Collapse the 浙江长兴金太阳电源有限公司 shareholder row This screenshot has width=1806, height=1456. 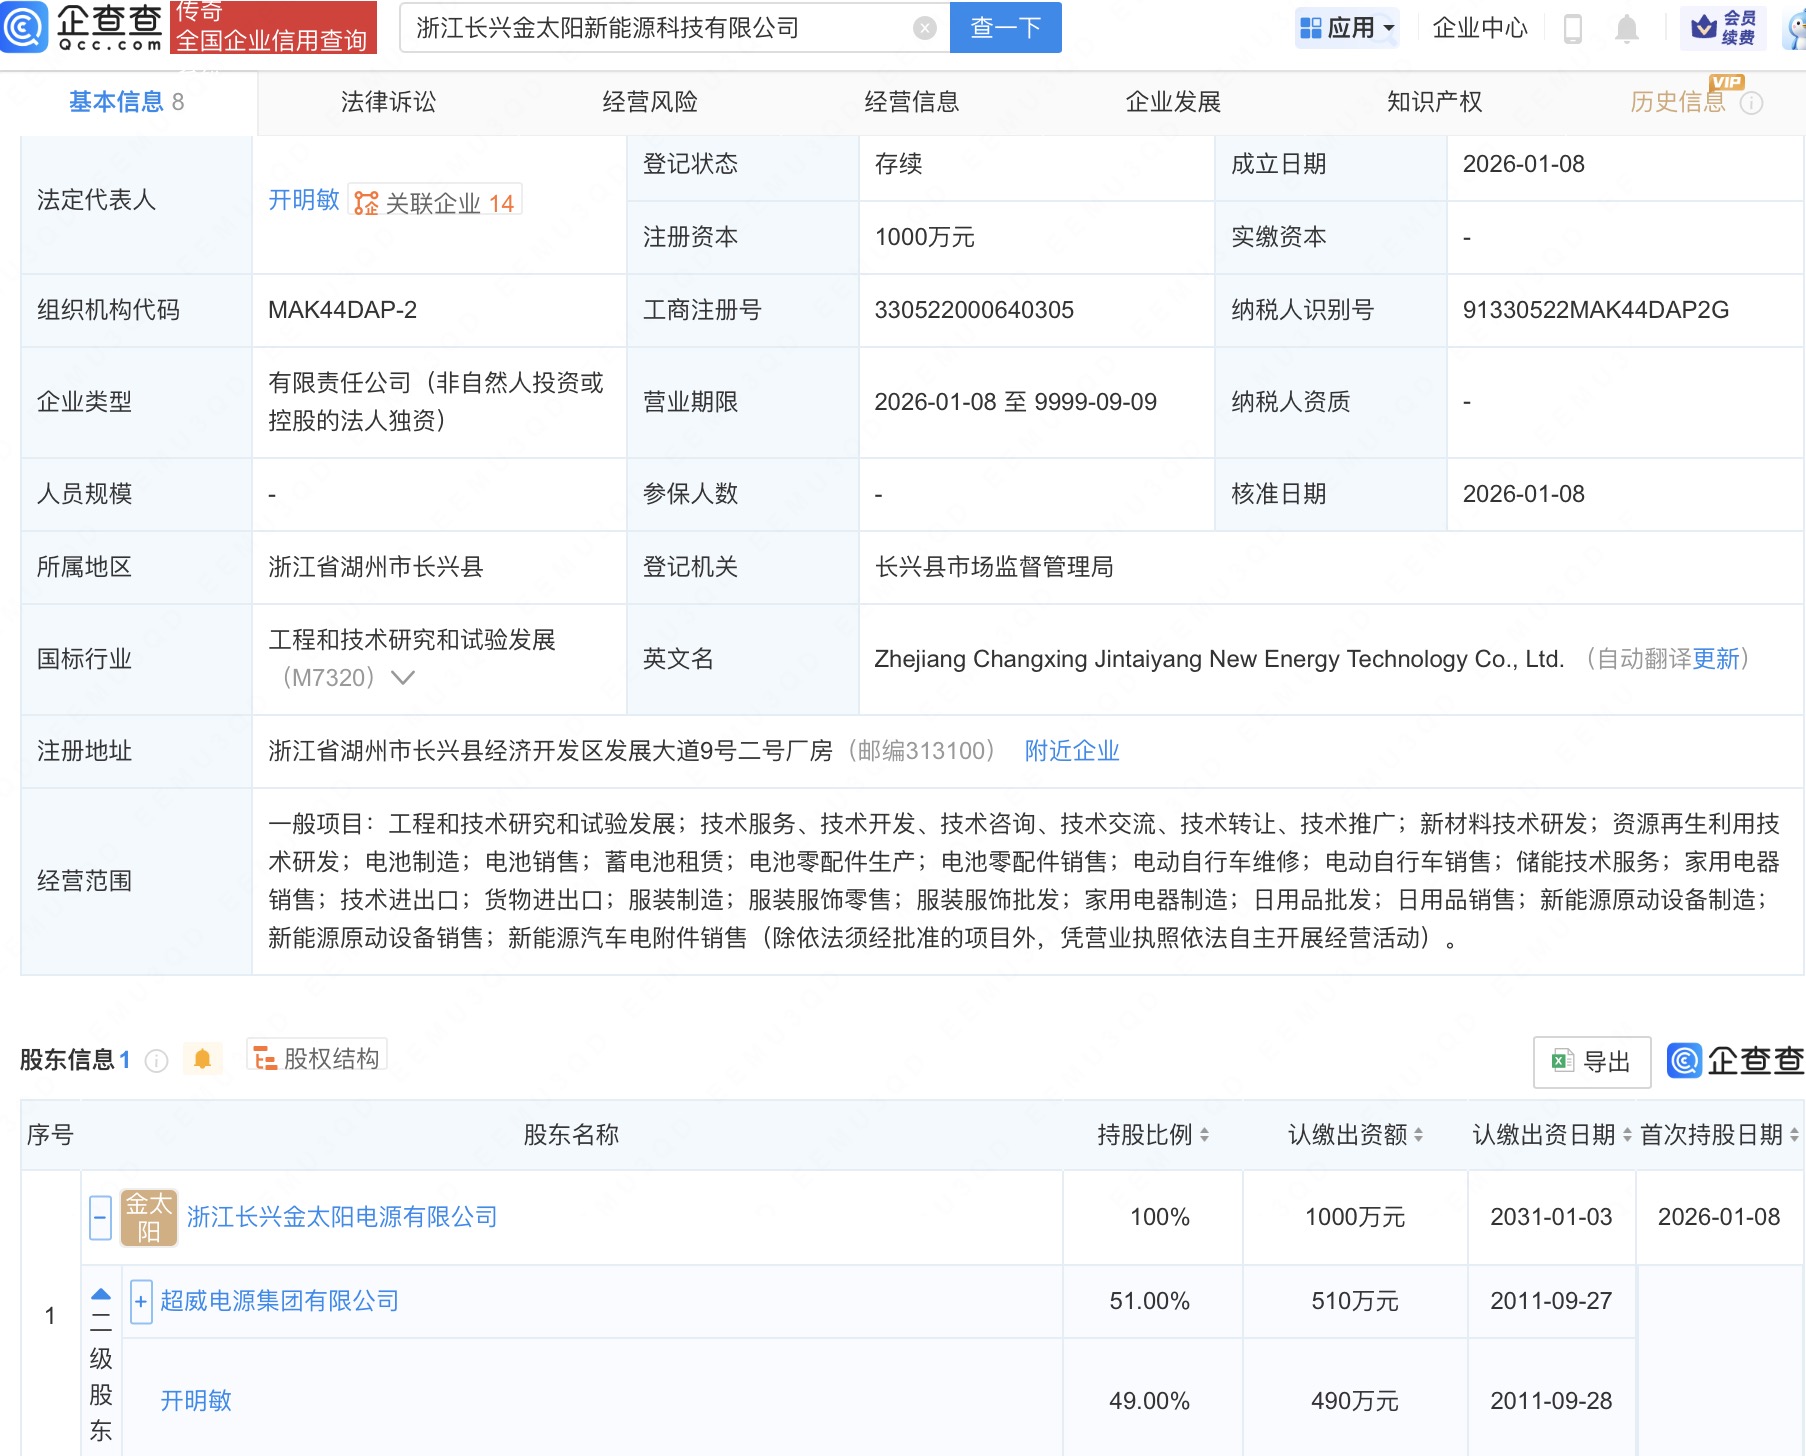[x=100, y=1218]
